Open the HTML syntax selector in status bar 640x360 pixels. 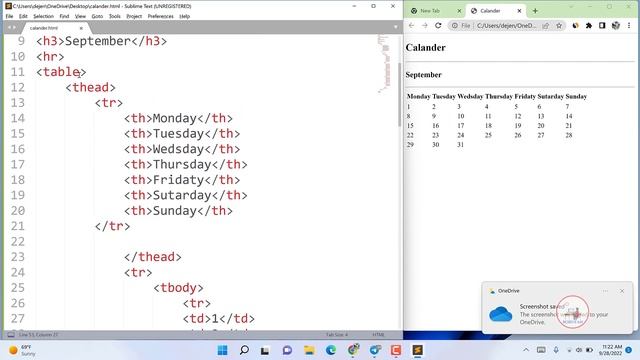click(378, 335)
